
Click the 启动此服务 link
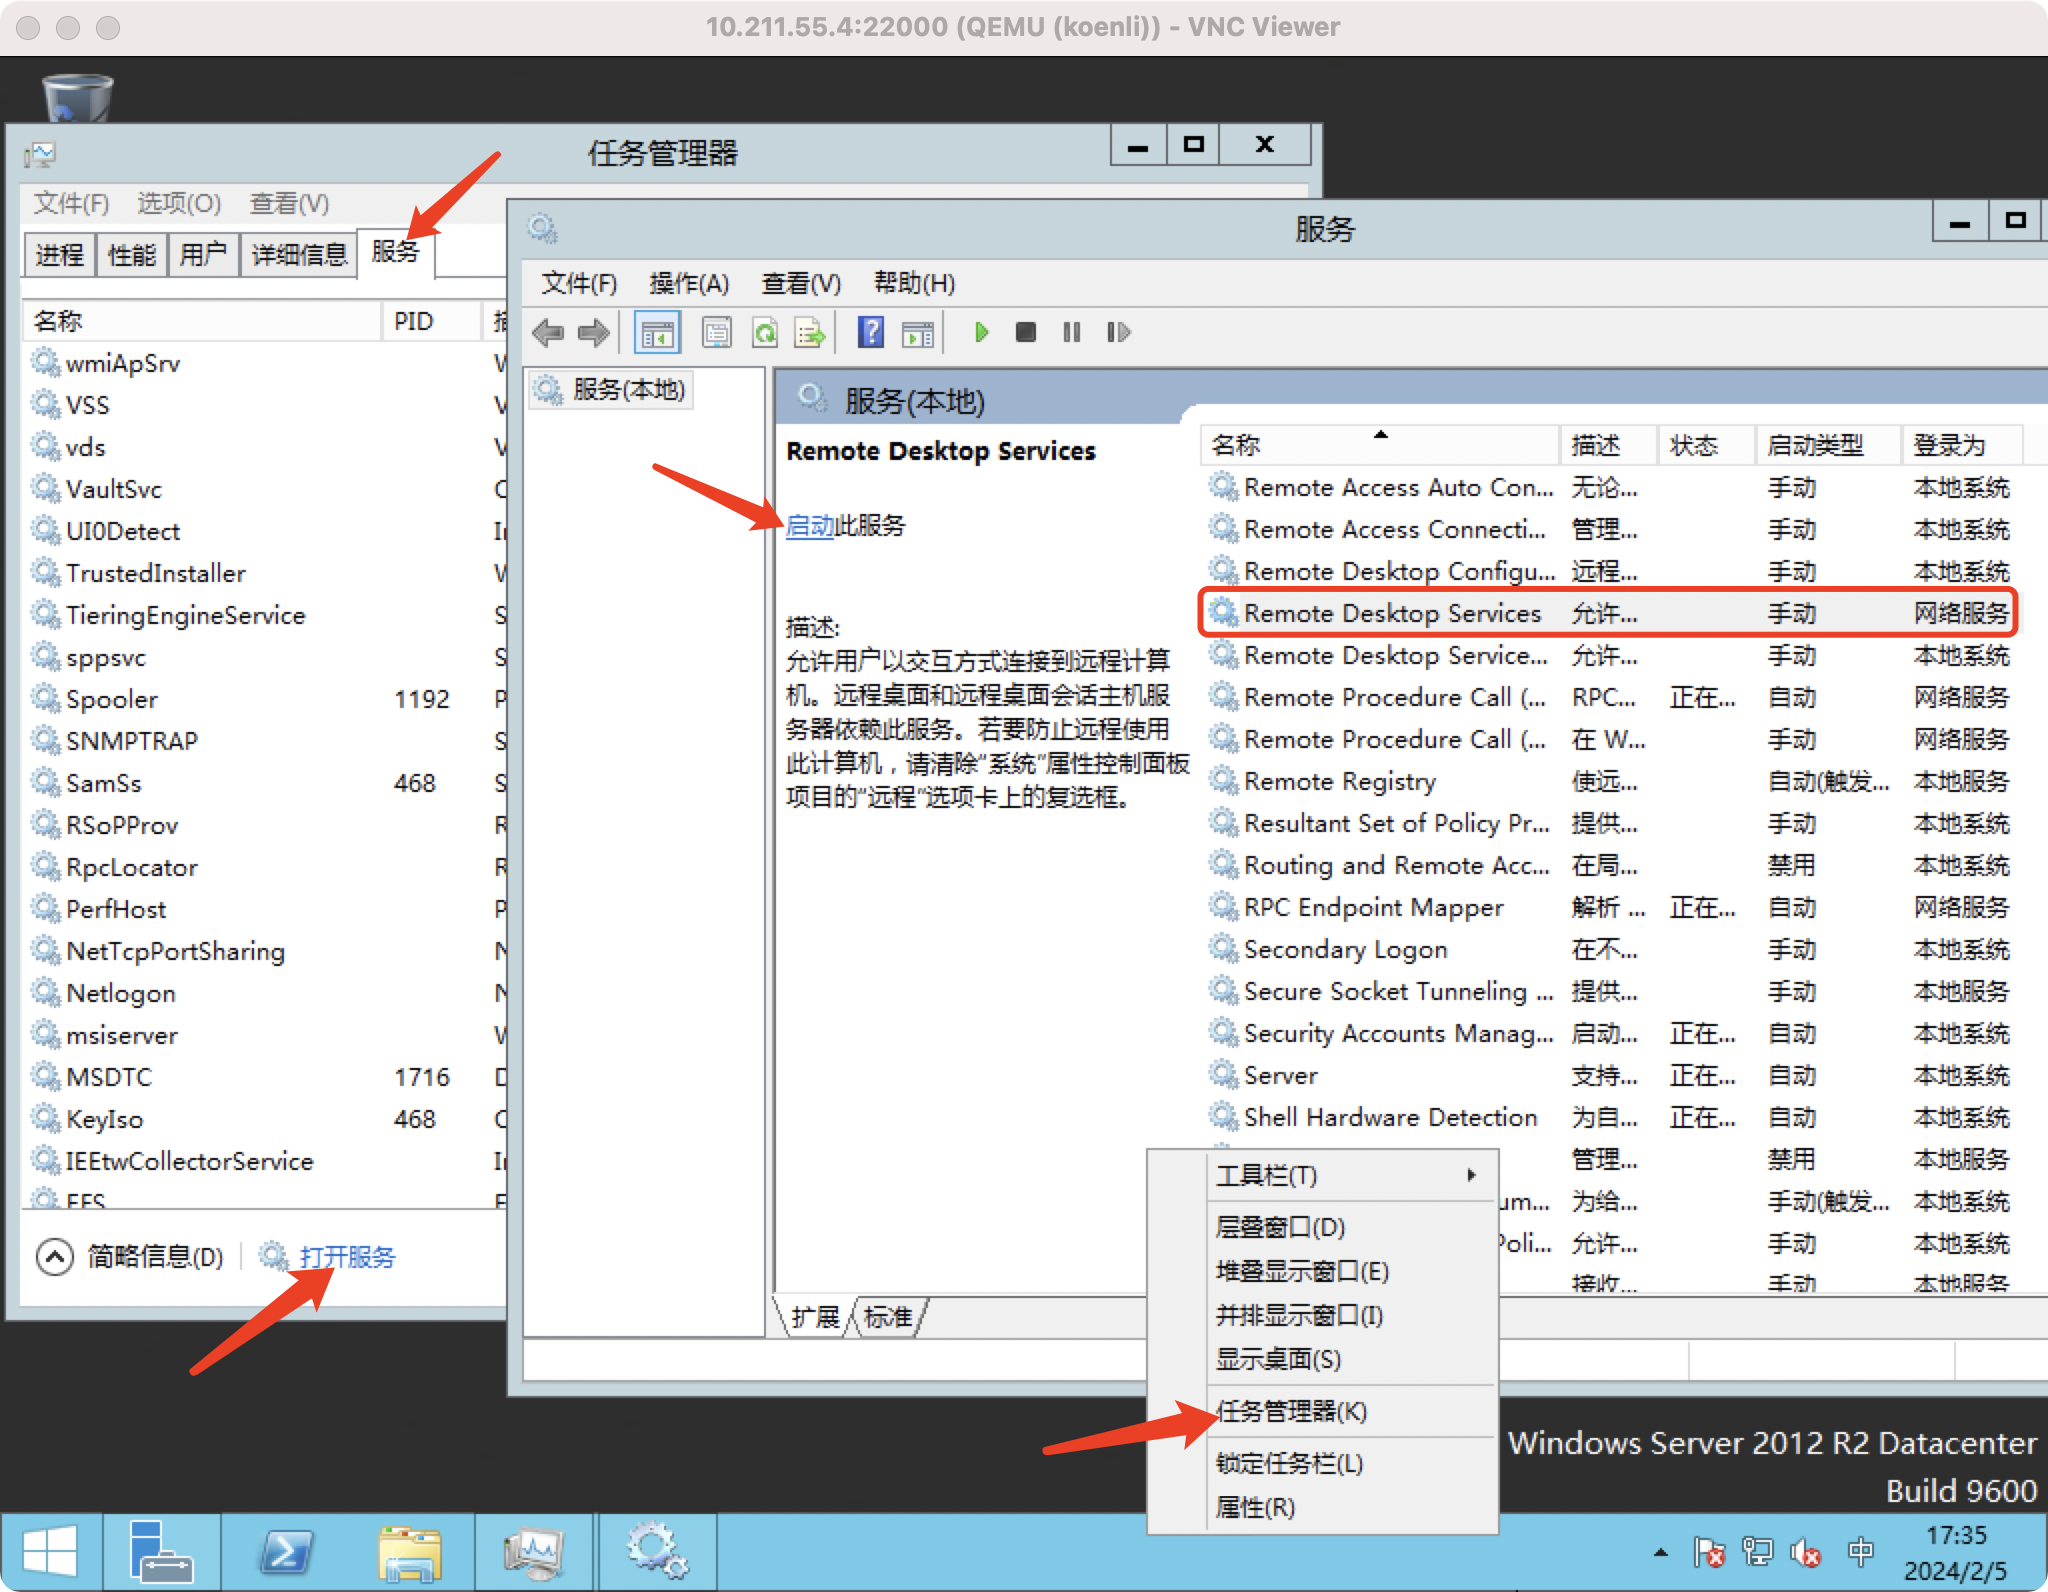tap(810, 525)
